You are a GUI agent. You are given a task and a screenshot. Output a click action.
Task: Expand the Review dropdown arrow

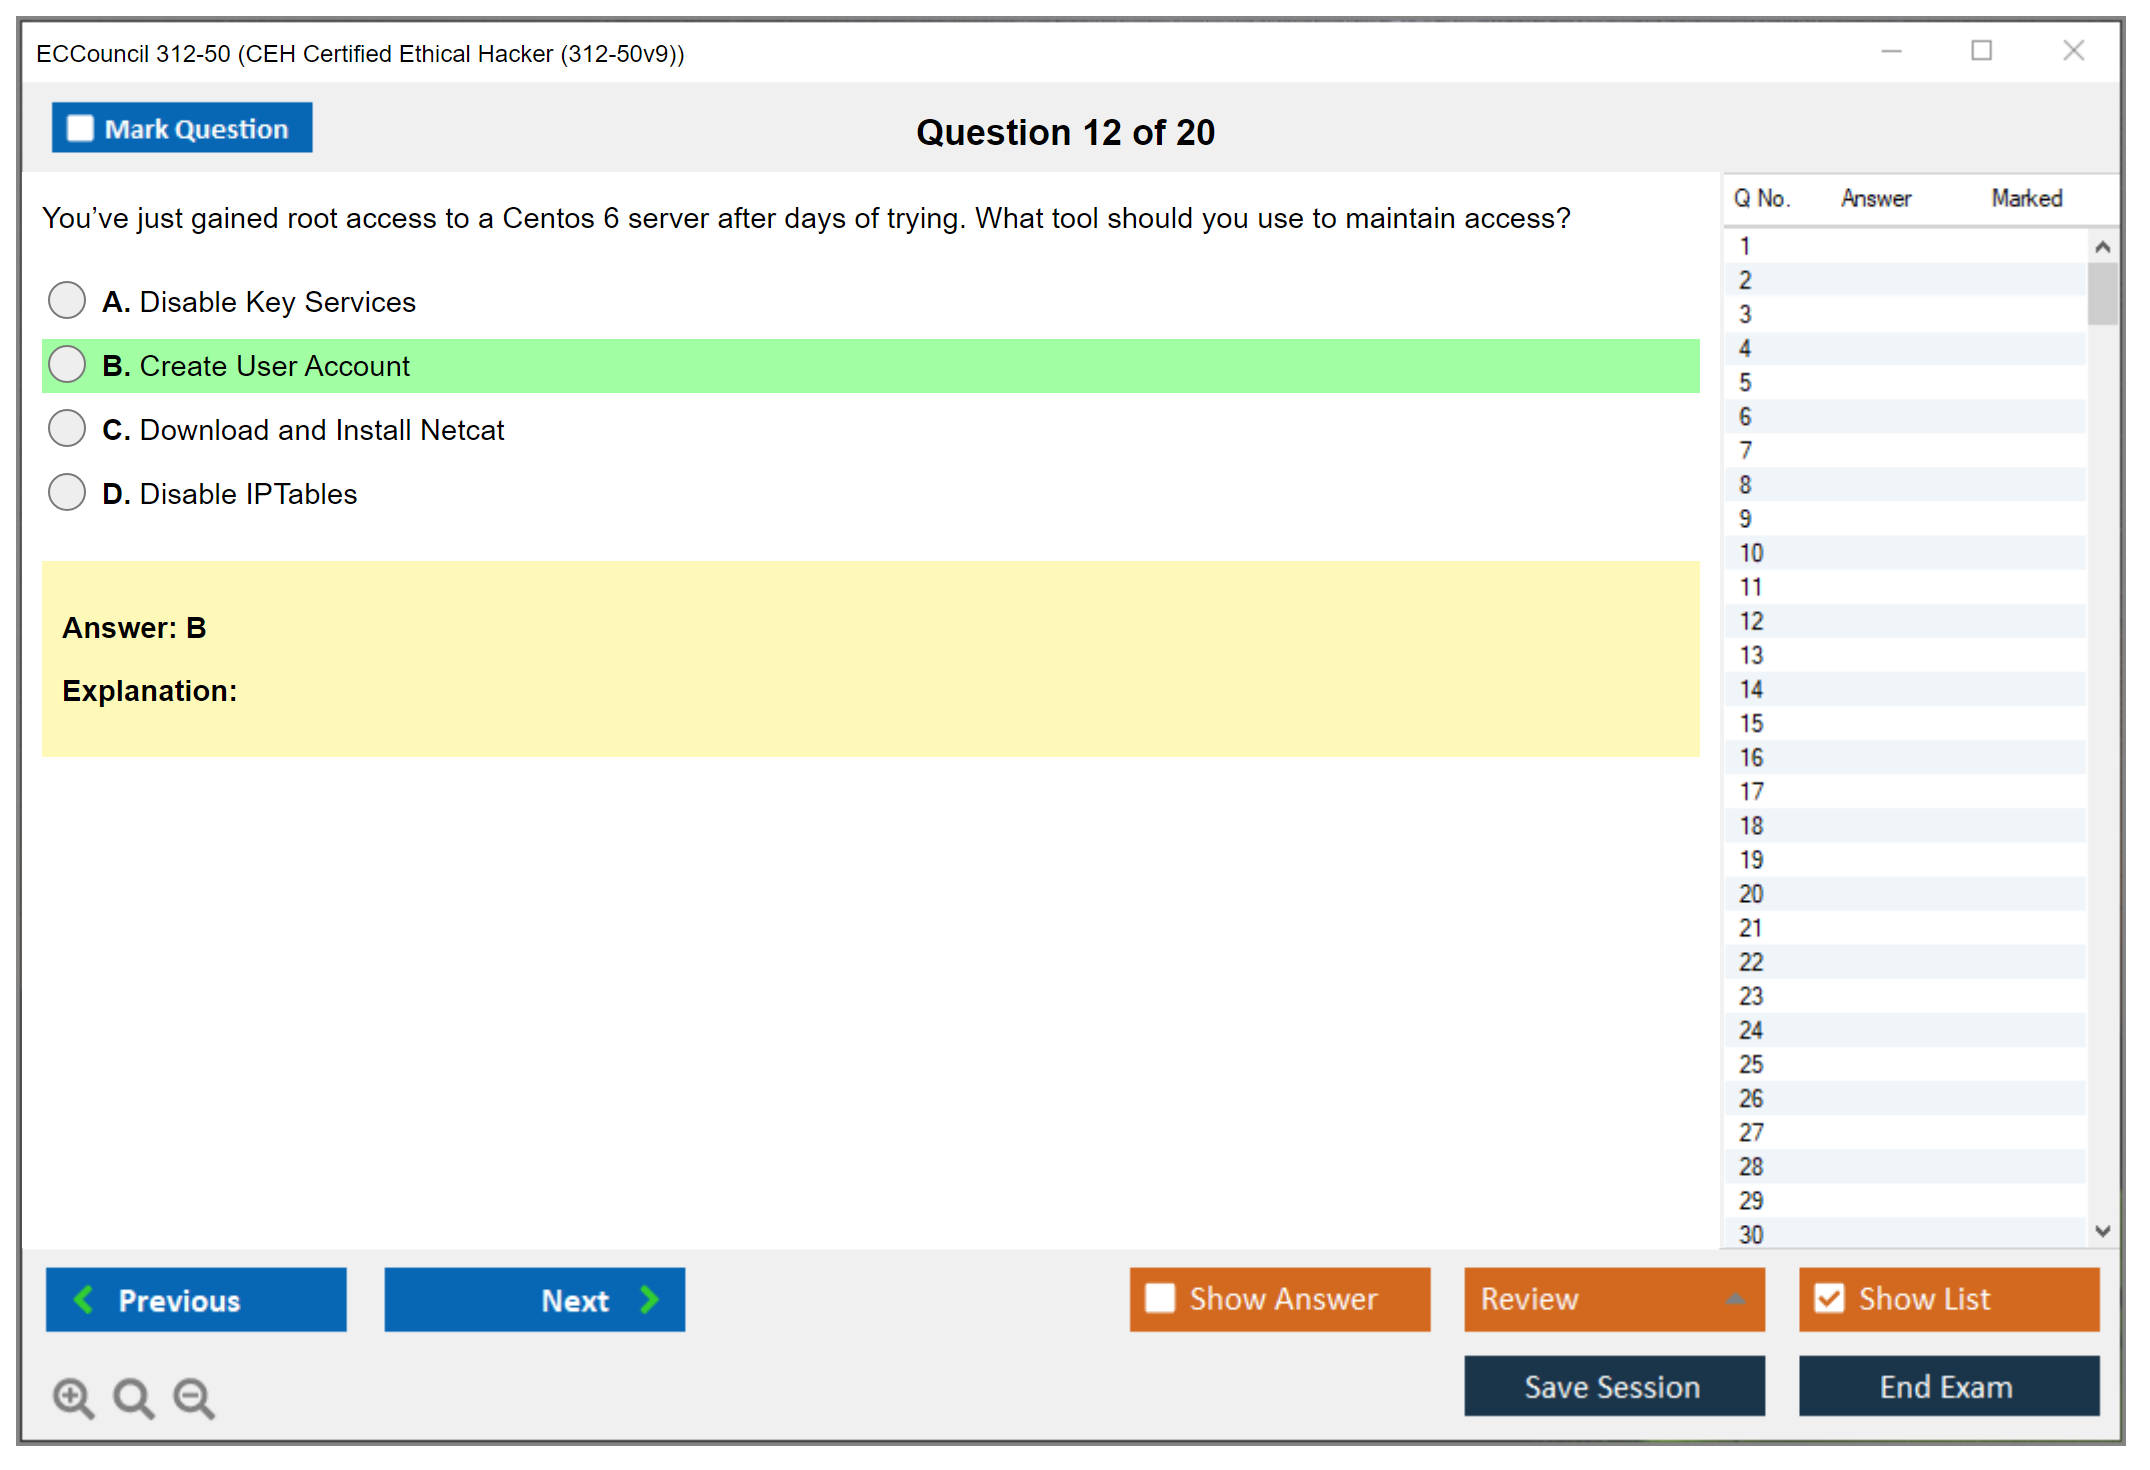pos(1735,1299)
